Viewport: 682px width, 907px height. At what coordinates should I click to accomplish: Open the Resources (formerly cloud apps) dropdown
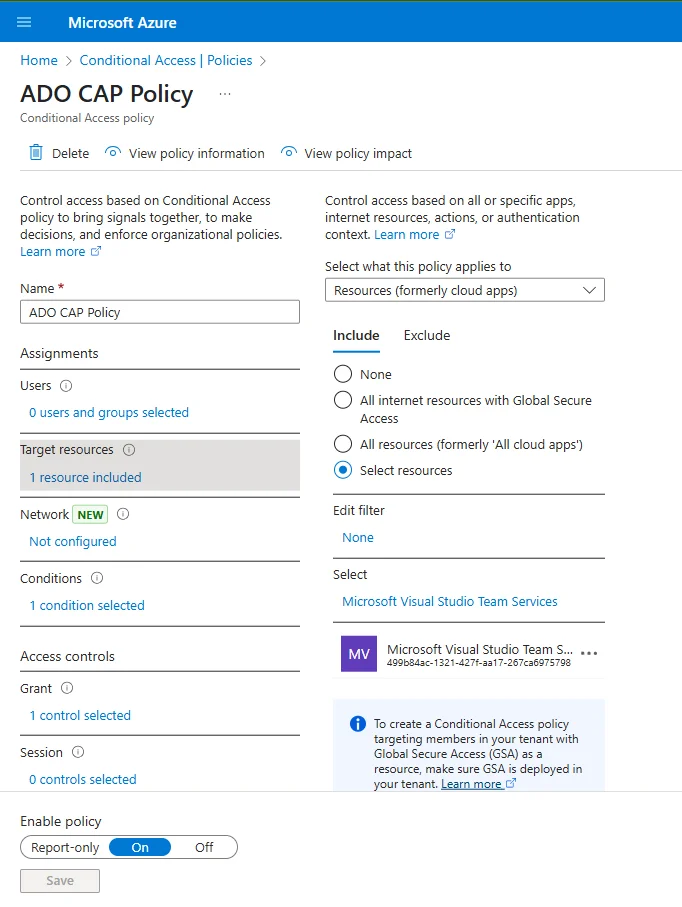[x=465, y=290]
